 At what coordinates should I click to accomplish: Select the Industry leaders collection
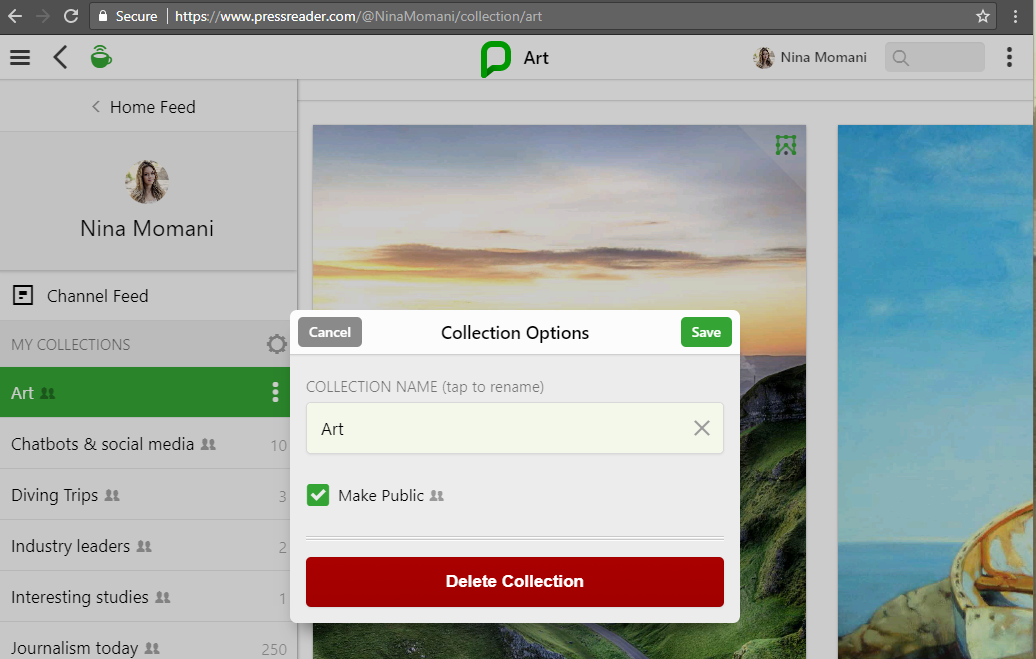pos(145,546)
